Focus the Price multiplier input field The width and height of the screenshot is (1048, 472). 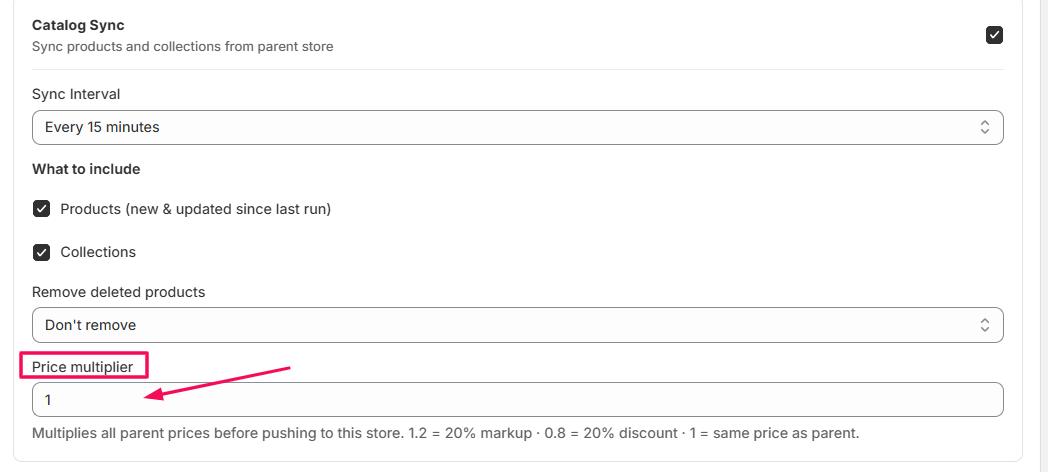[x=520, y=400]
